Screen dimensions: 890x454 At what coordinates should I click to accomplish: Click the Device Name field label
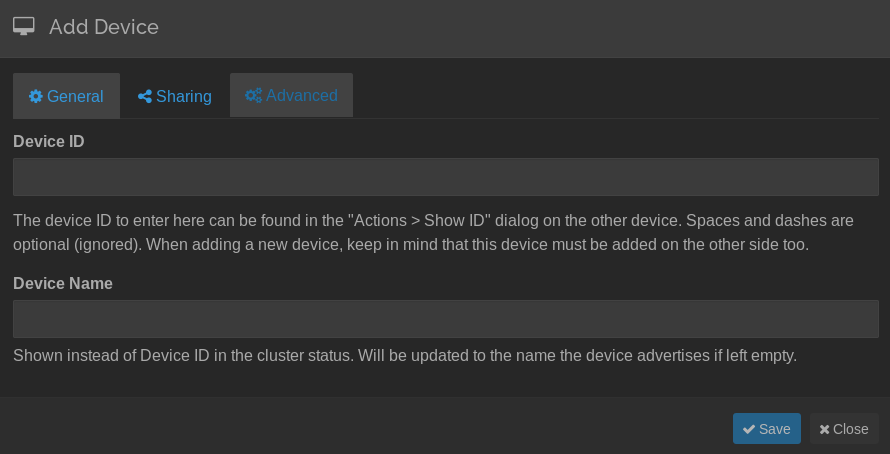click(x=63, y=284)
